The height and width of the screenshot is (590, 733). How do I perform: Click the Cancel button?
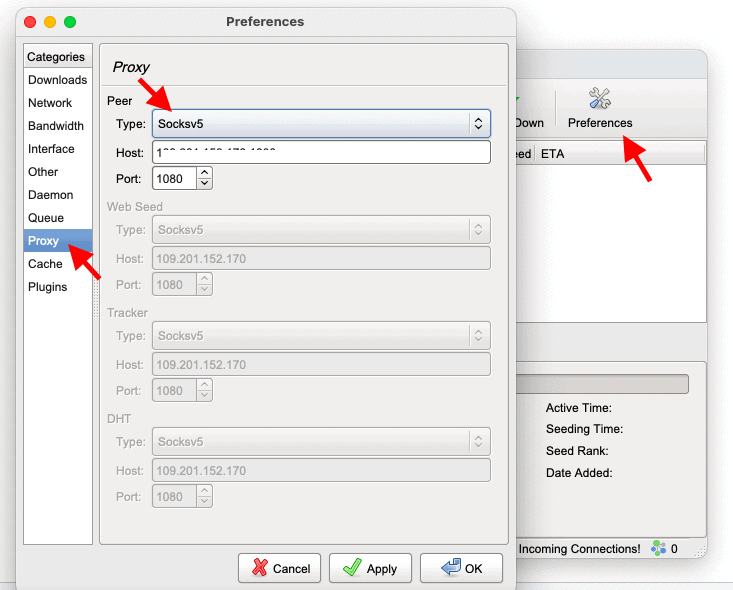click(280, 568)
